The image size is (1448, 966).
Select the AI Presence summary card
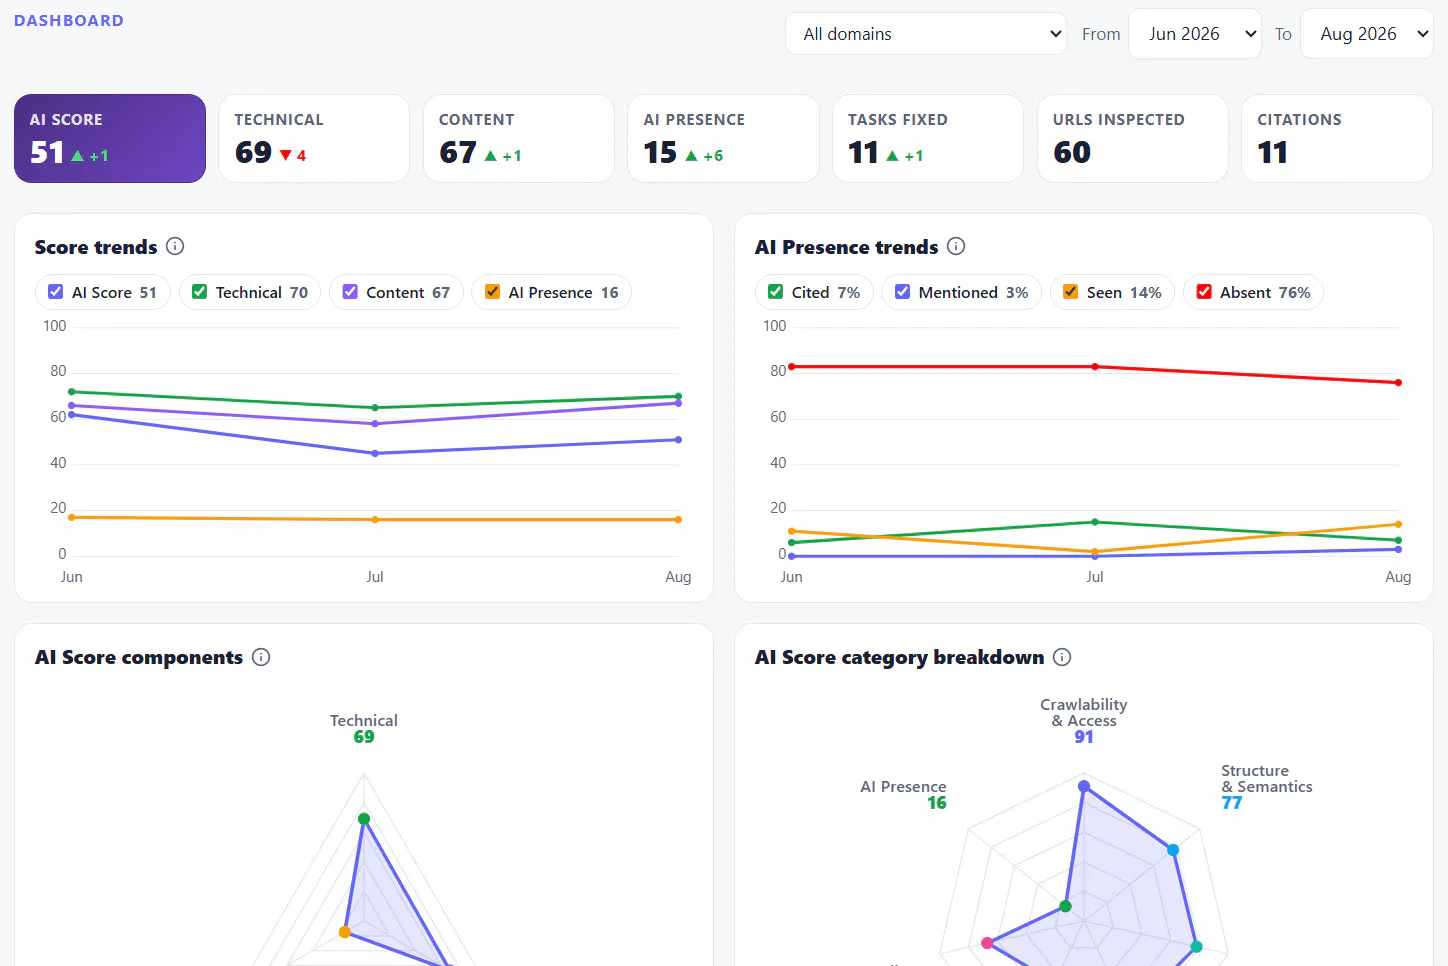[x=723, y=138]
